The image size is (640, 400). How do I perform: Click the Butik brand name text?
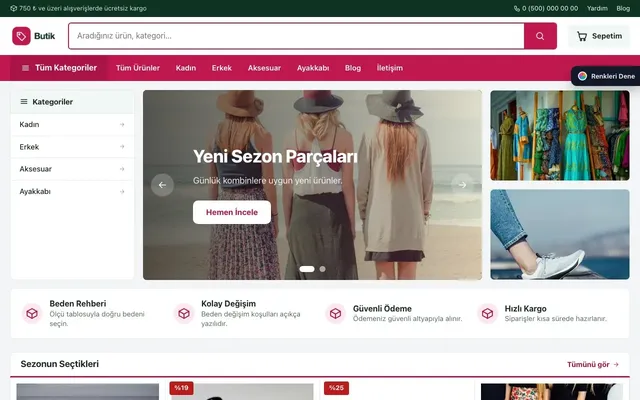pyautogui.click(x=44, y=36)
